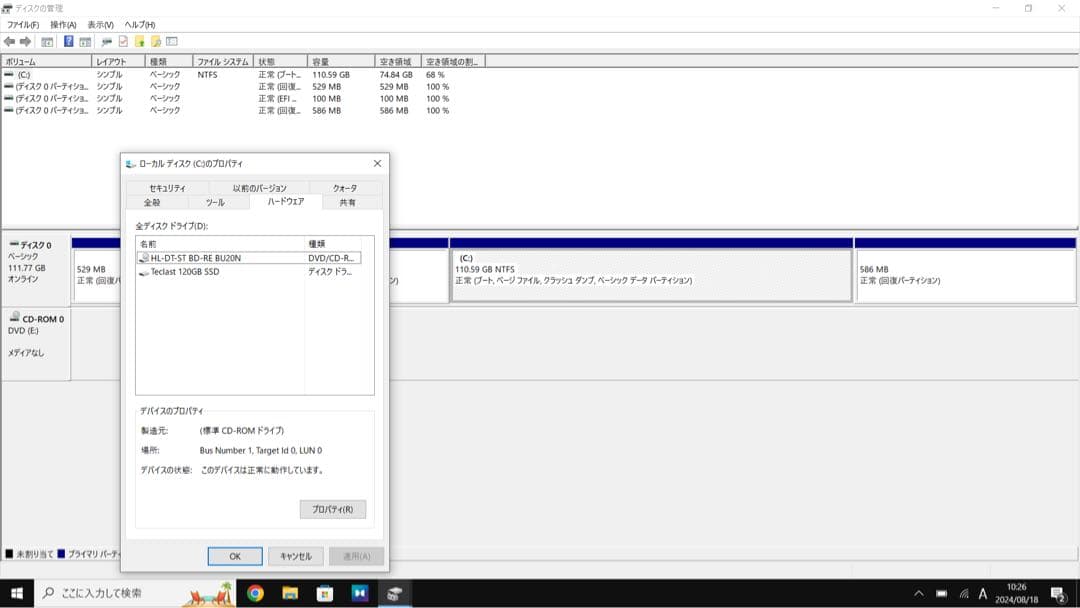Open Help via the blue question mark icon
Screen dimensions: 1080x608
(69, 41)
